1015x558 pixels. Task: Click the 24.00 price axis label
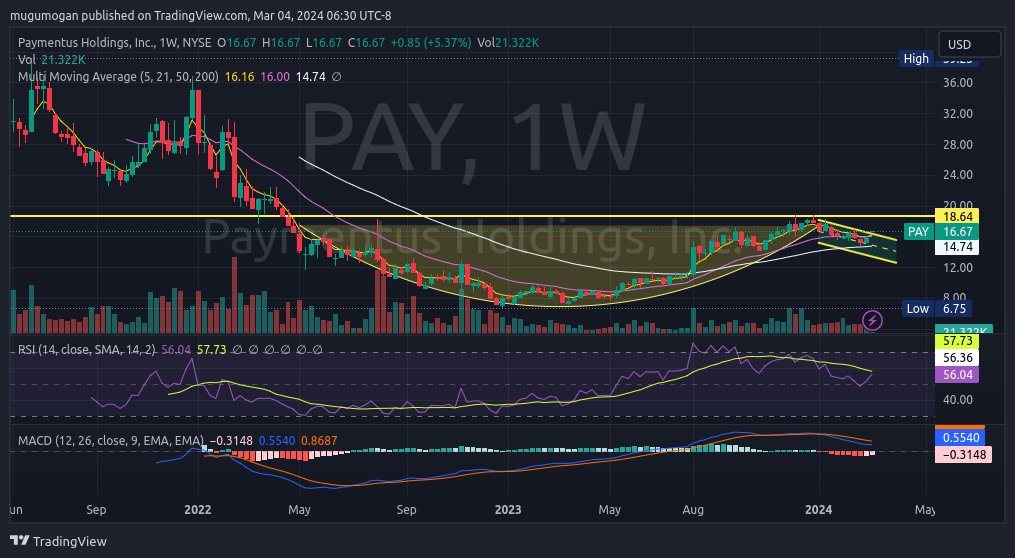pos(957,175)
